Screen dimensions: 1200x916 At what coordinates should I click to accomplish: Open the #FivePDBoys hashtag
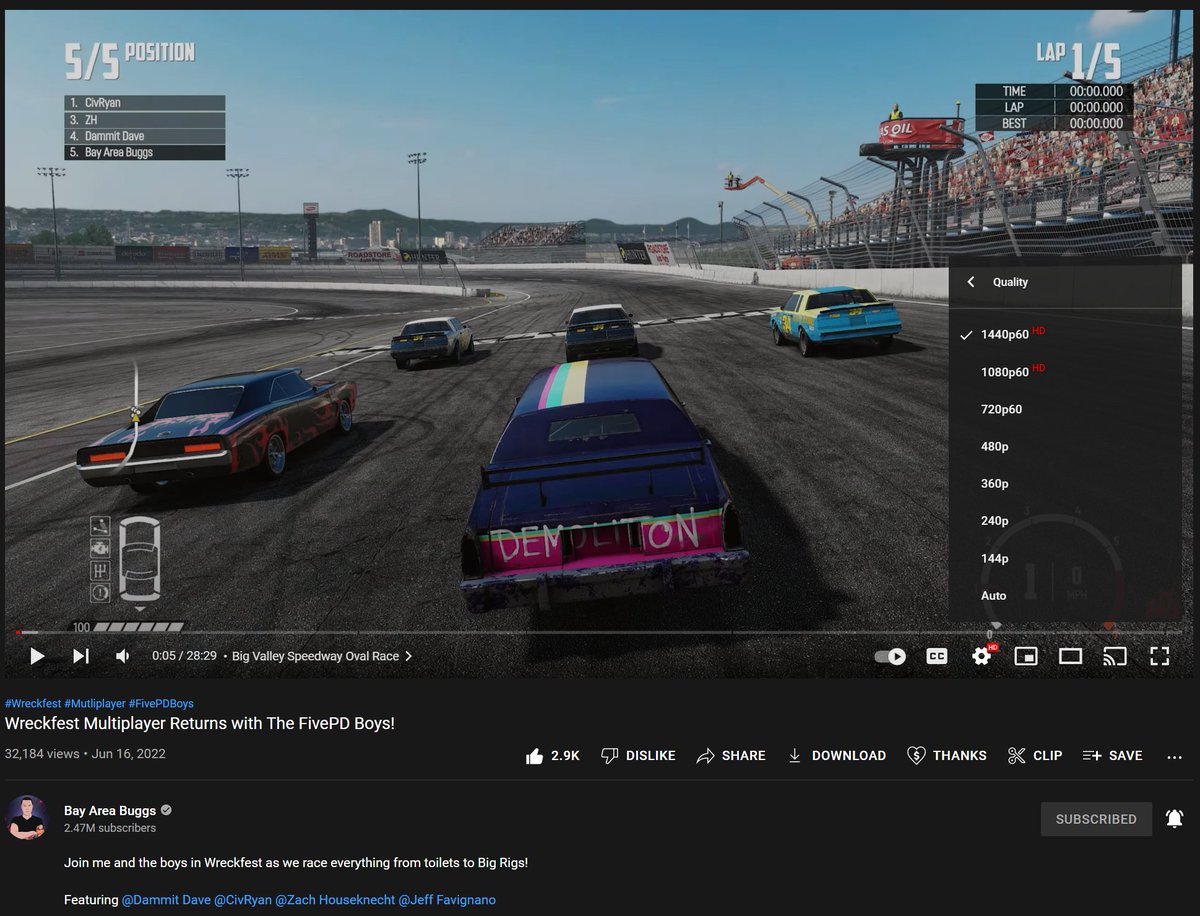161,704
